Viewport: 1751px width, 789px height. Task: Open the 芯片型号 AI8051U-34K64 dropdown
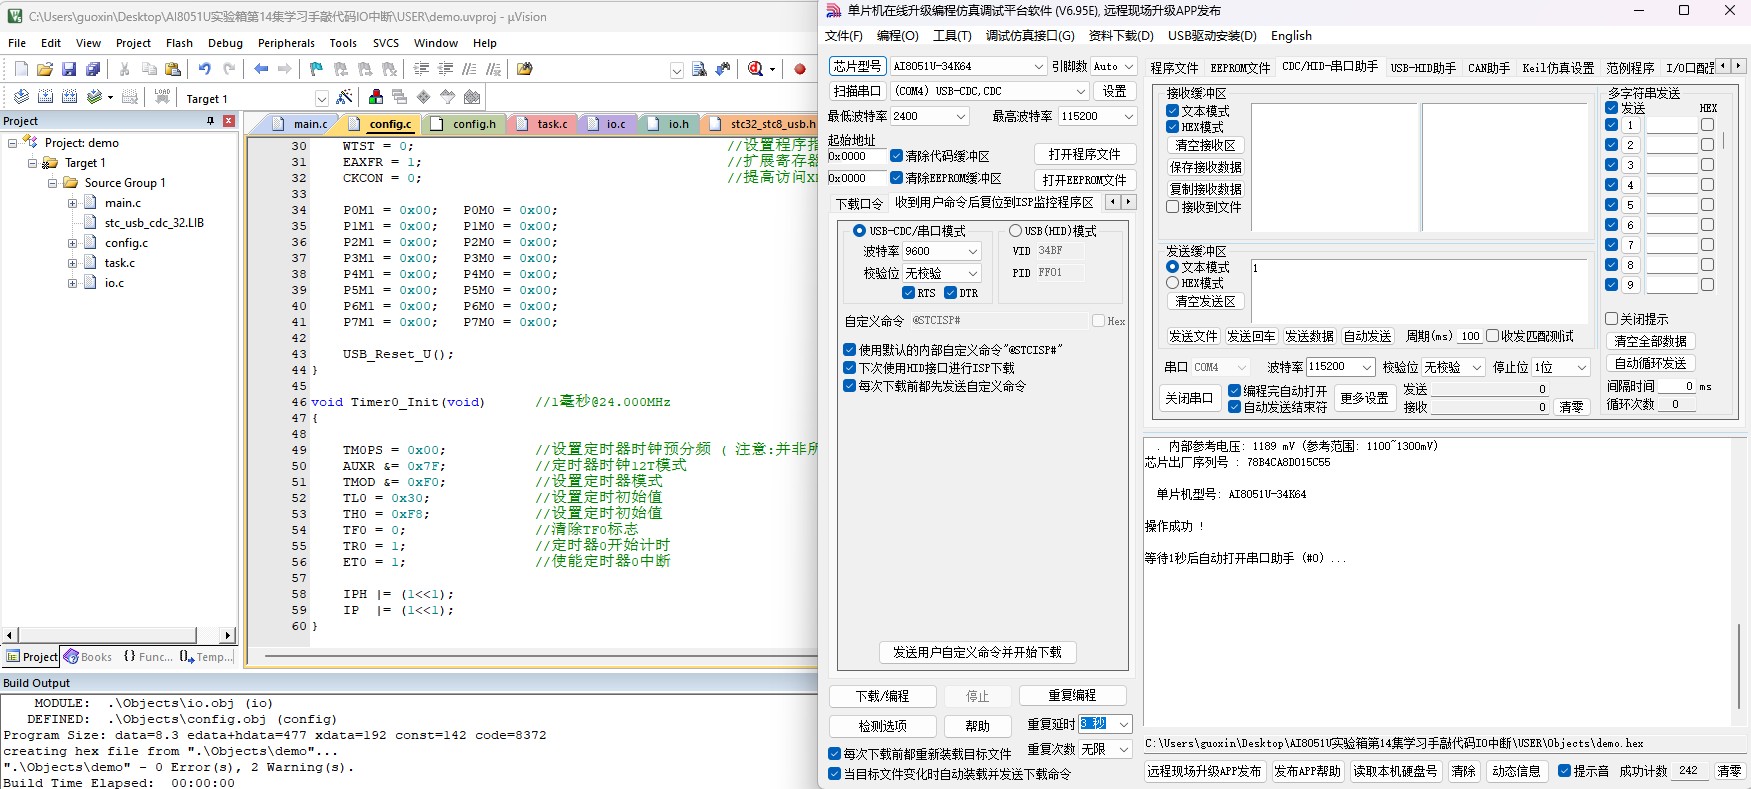968,66
